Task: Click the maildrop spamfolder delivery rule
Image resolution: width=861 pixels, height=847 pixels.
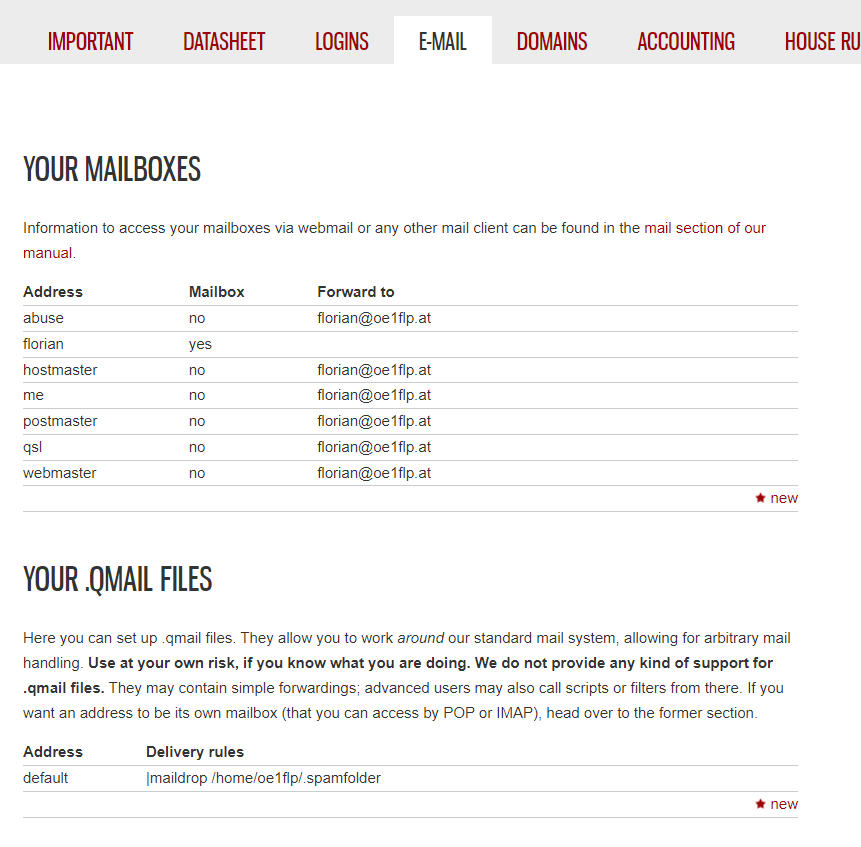Action: point(264,778)
